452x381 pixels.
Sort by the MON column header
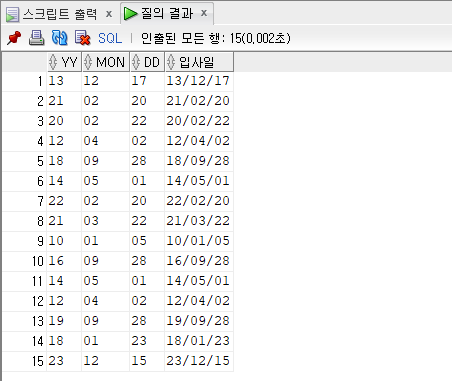point(106,62)
